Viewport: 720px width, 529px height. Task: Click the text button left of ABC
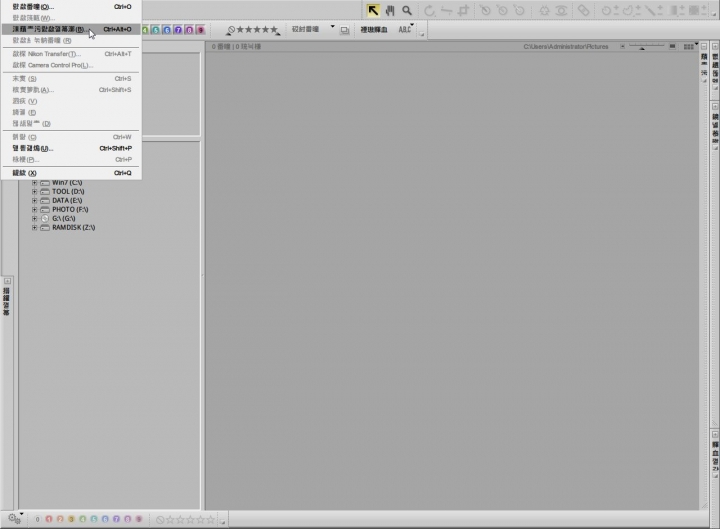(x=374, y=29)
